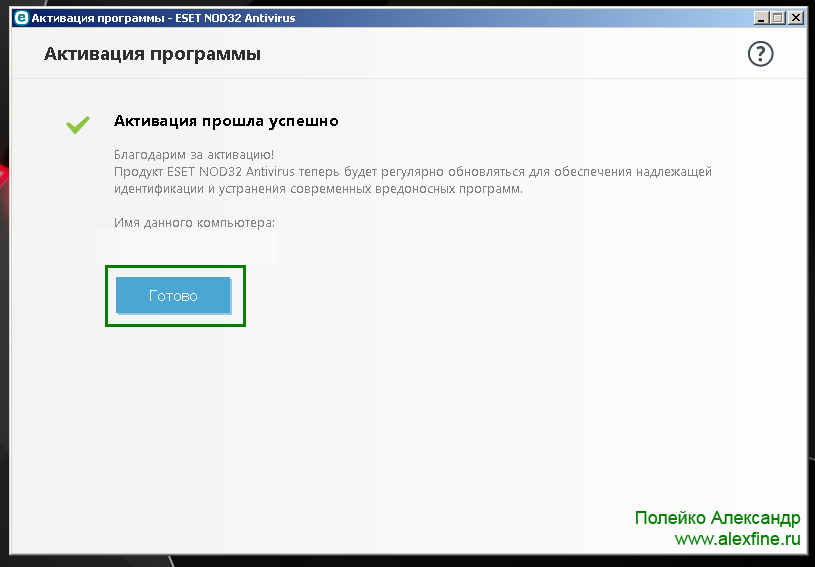Image resolution: width=815 pixels, height=567 pixels.
Task: Click the green success checkmark icon
Action: pyautogui.click(x=78, y=124)
